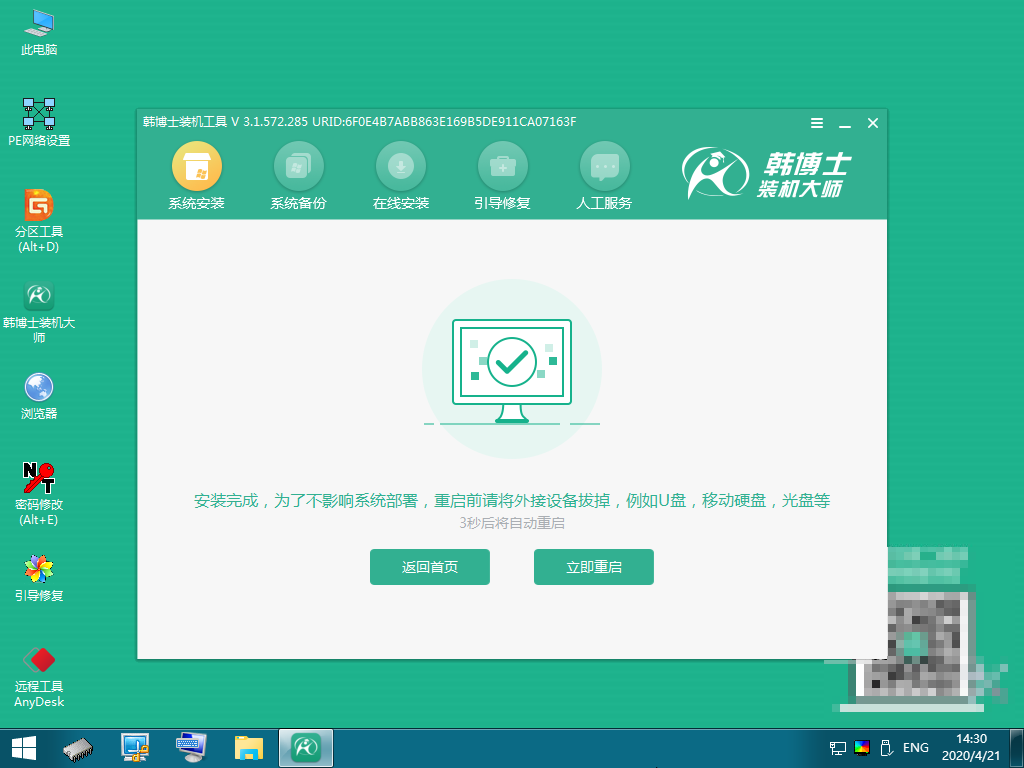Open 引导修复 tab in app toolbar
This screenshot has height=768, width=1024.
[502, 176]
